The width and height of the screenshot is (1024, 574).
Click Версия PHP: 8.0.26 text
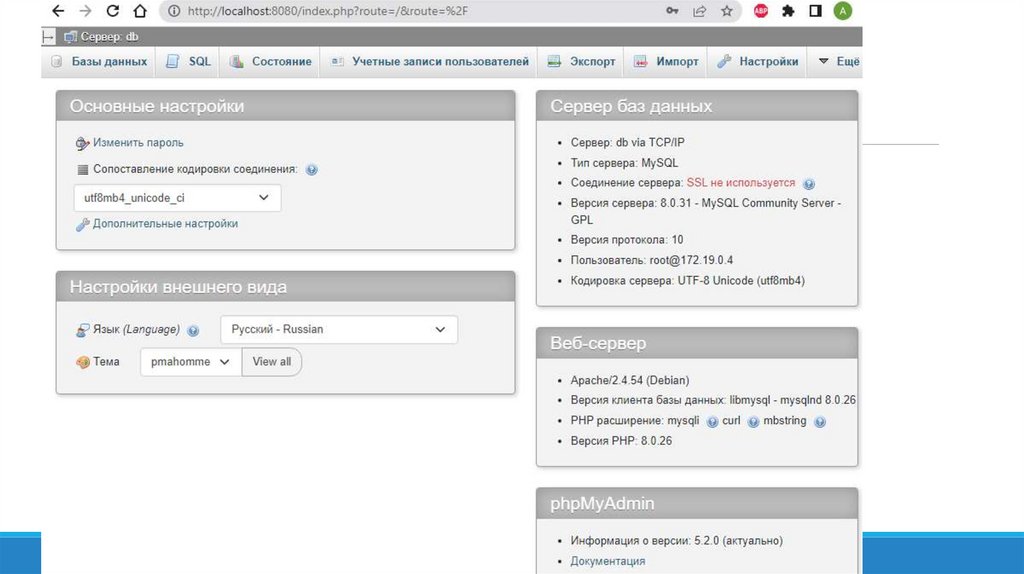[x=621, y=441]
